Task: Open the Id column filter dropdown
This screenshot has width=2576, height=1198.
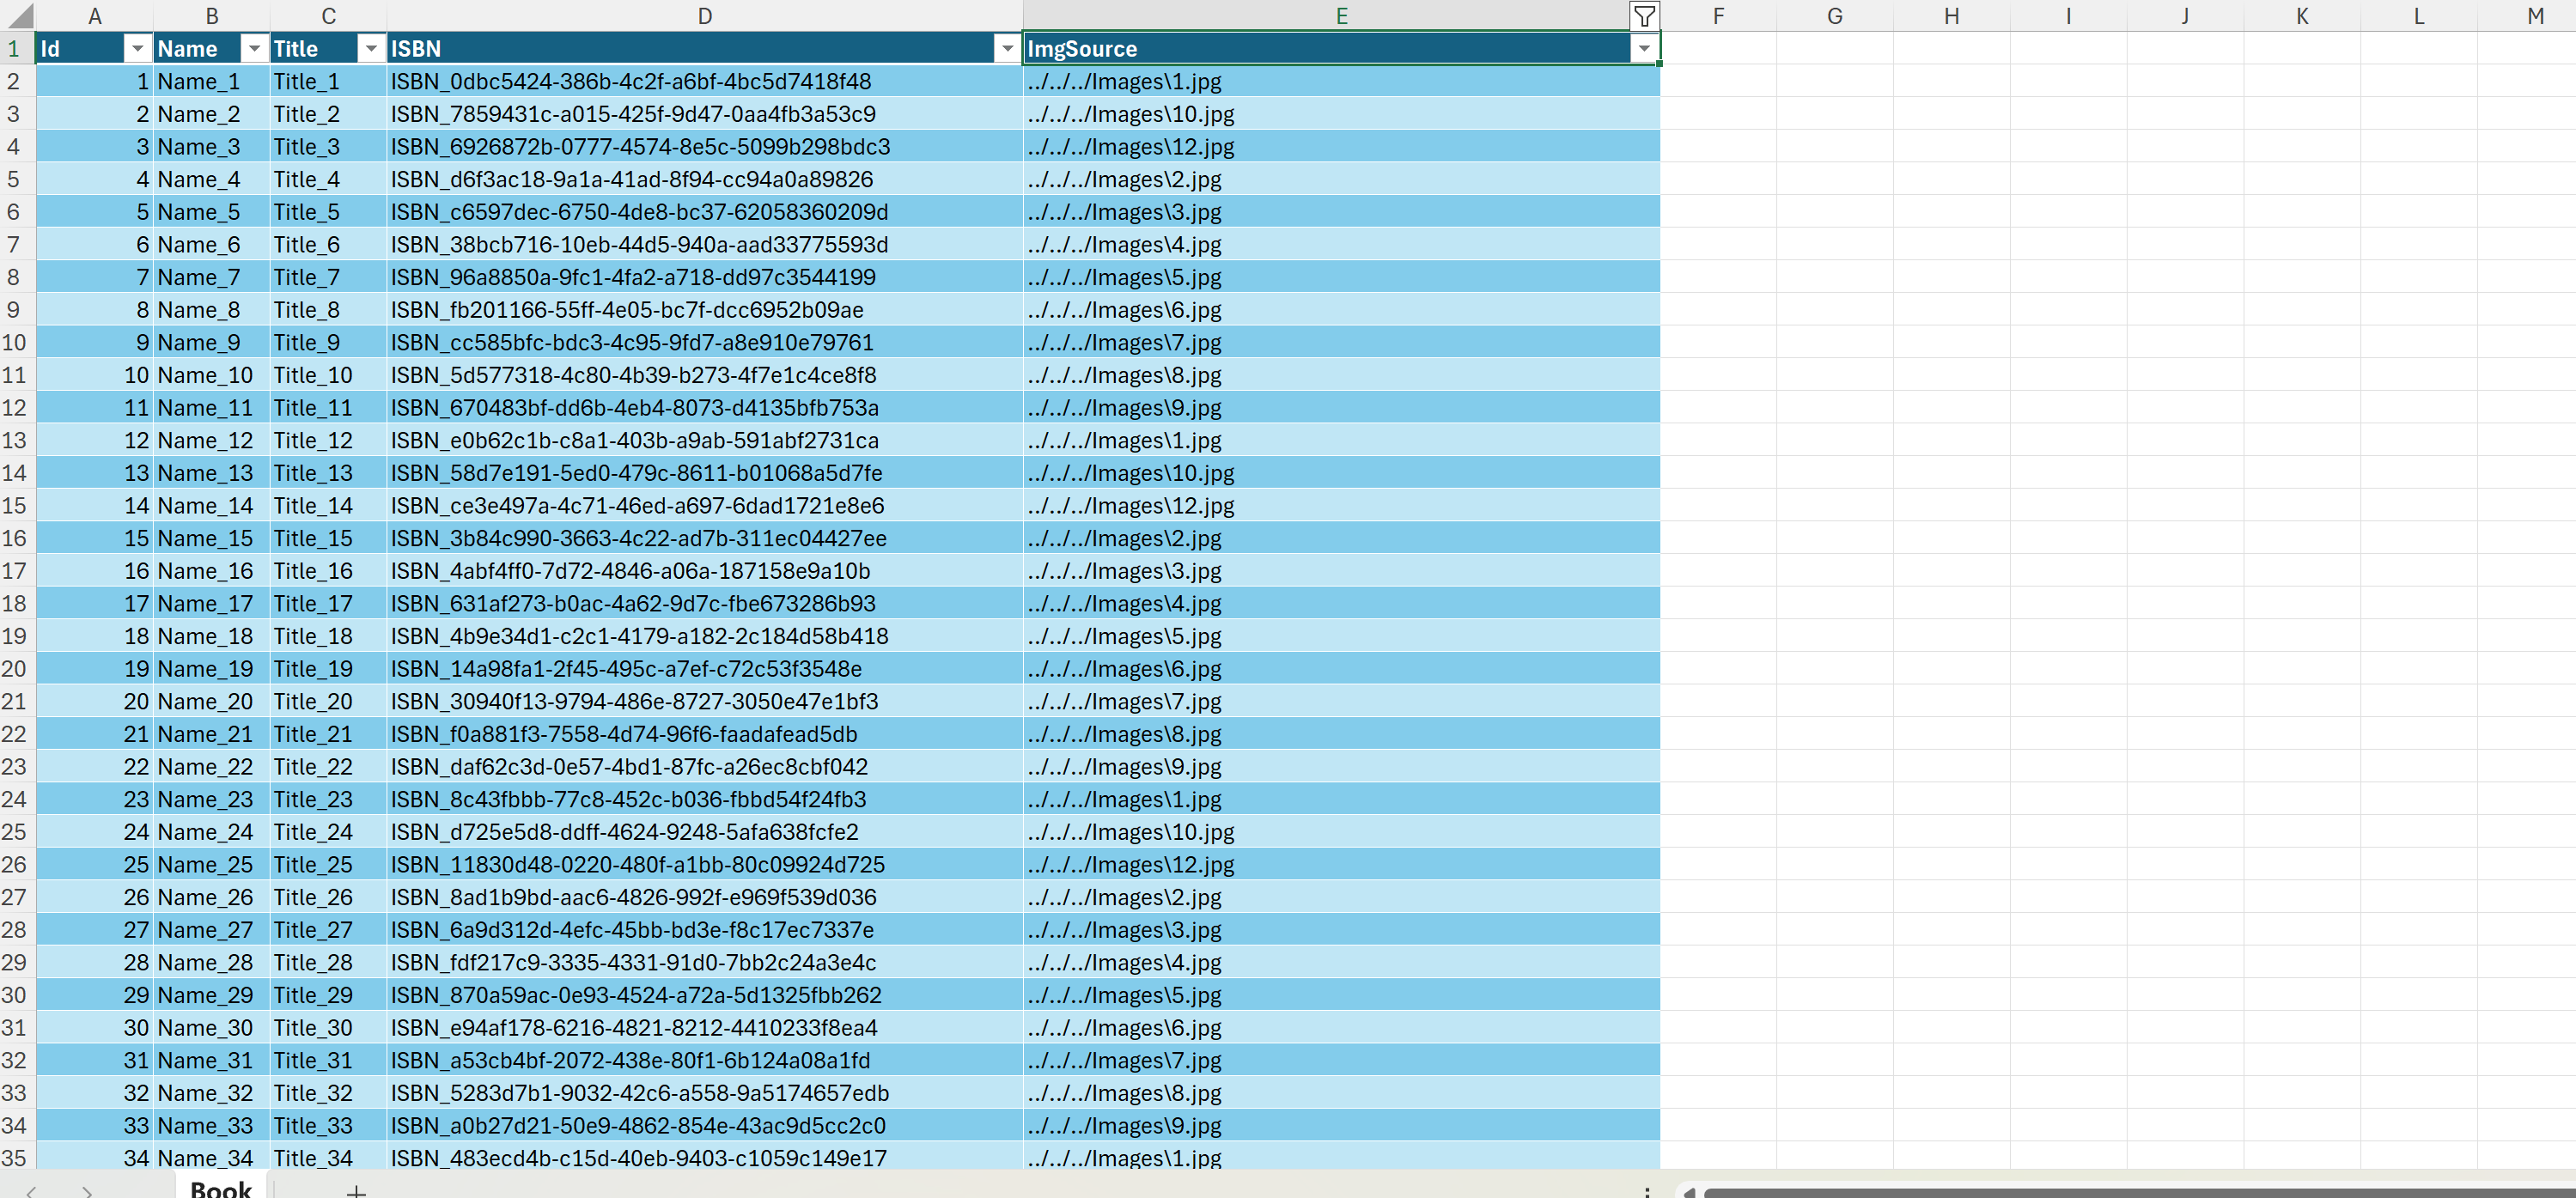Action: click(137, 49)
